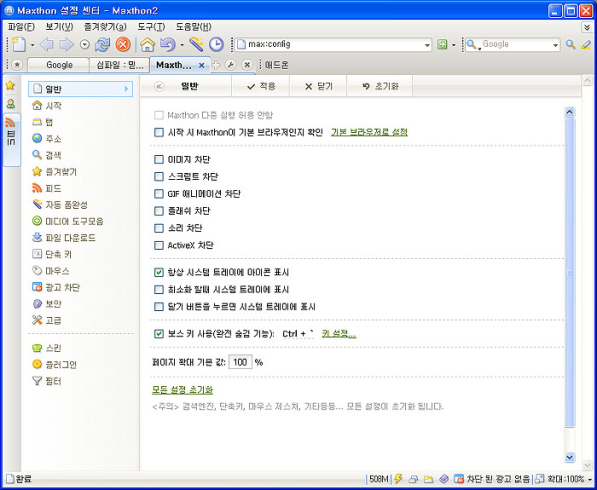Click the refresh page icon
The height and width of the screenshot is (490, 597).
[102, 45]
